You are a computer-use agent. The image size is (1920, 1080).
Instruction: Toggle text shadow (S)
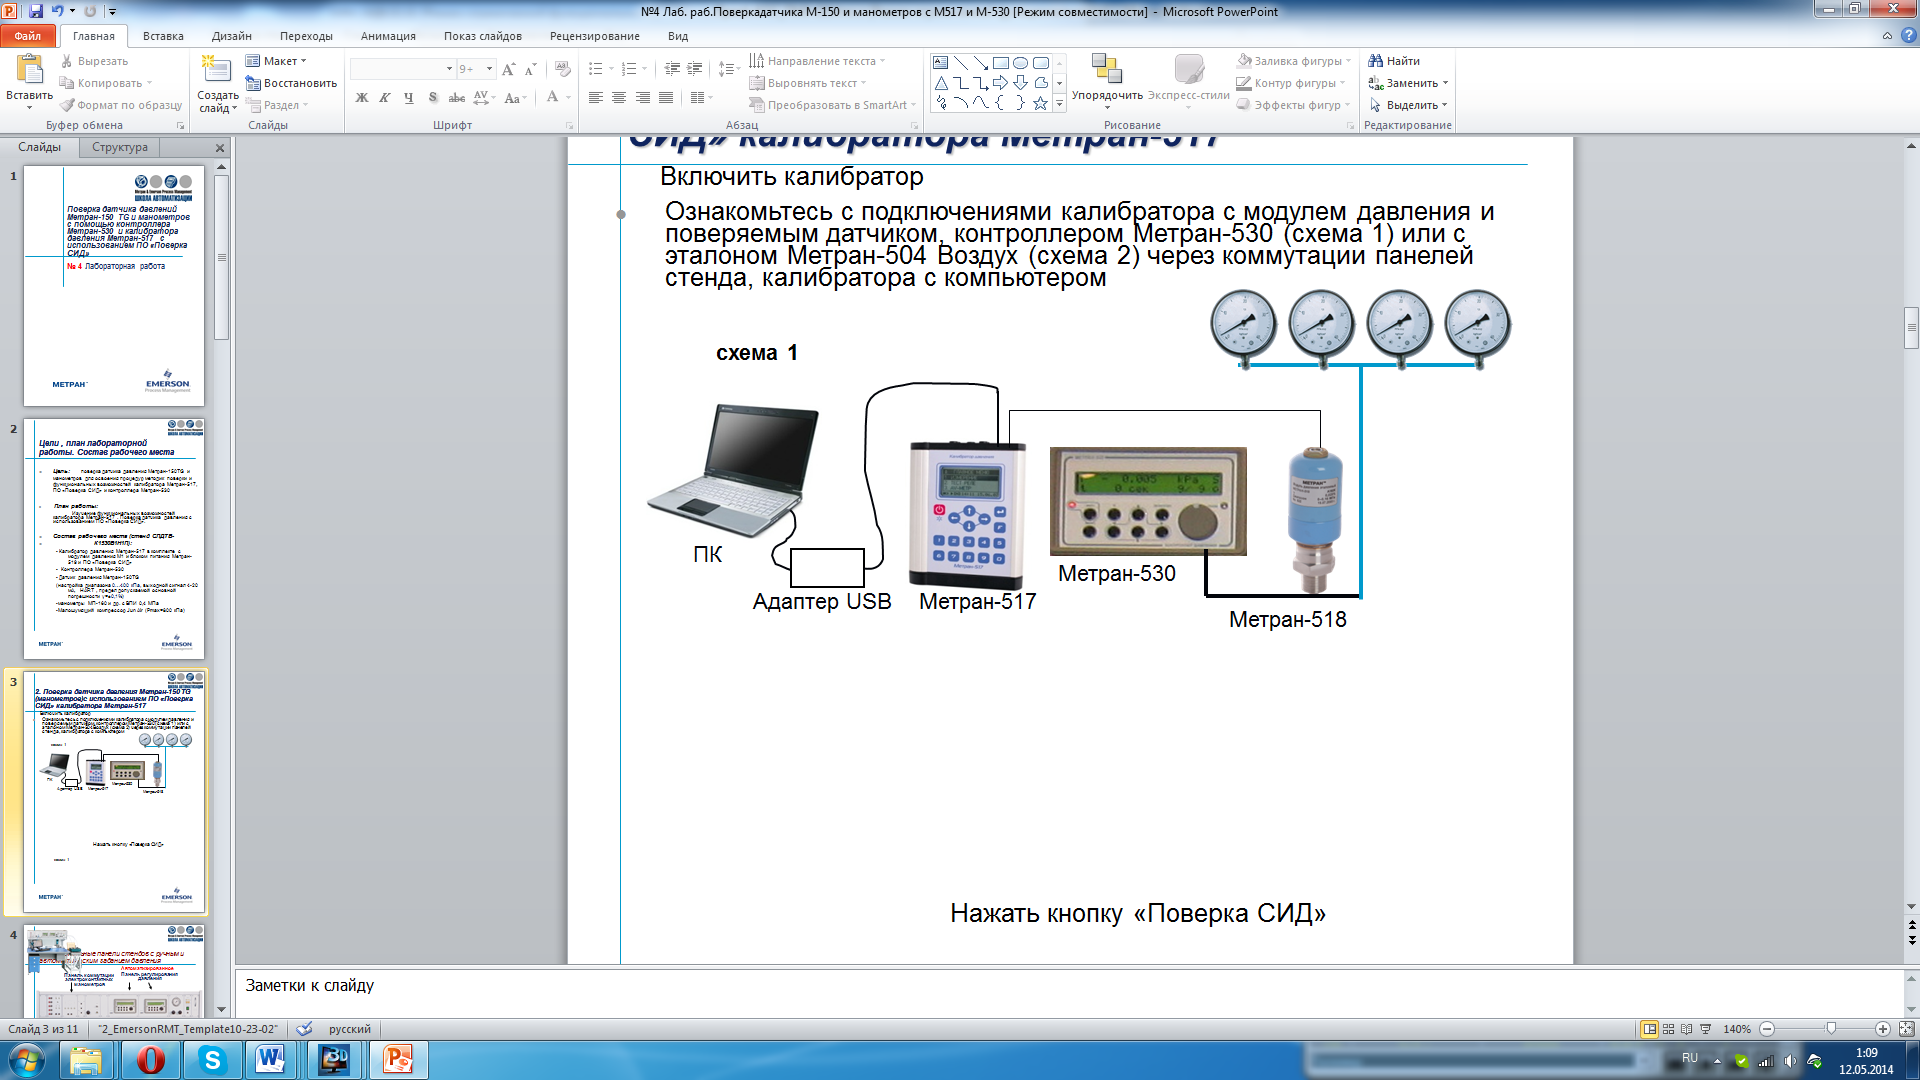433,98
